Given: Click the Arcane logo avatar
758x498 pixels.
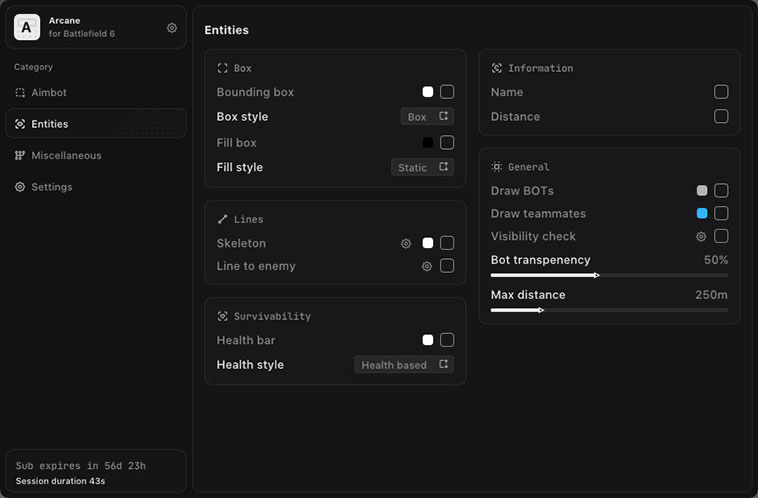Looking at the screenshot, I should [x=27, y=28].
